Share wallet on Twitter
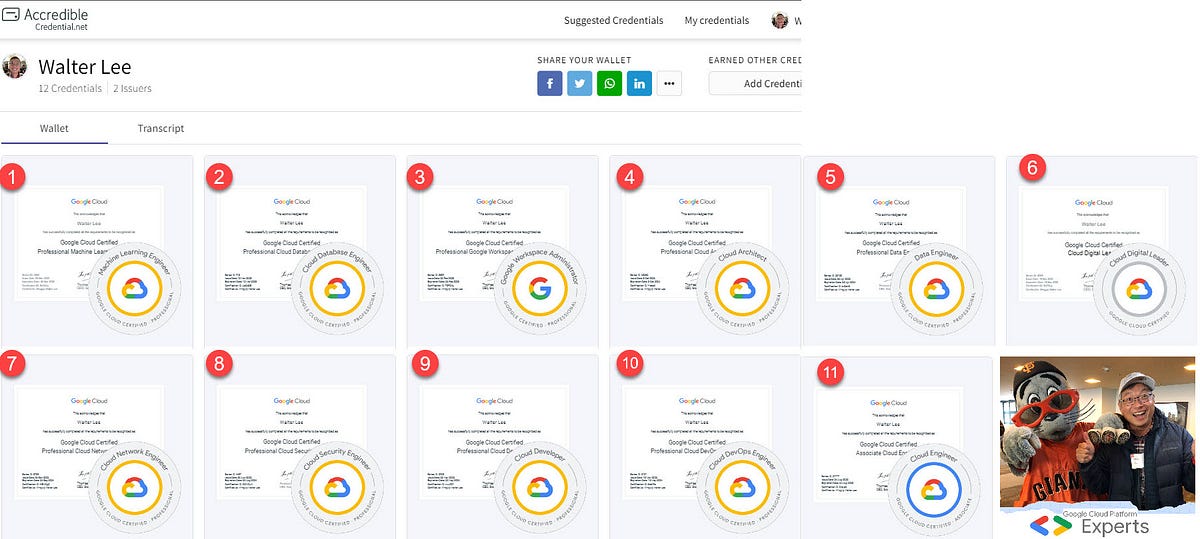Image resolution: width=1200 pixels, height=539 pixels. pyautogui.click(x=579, y=83)
